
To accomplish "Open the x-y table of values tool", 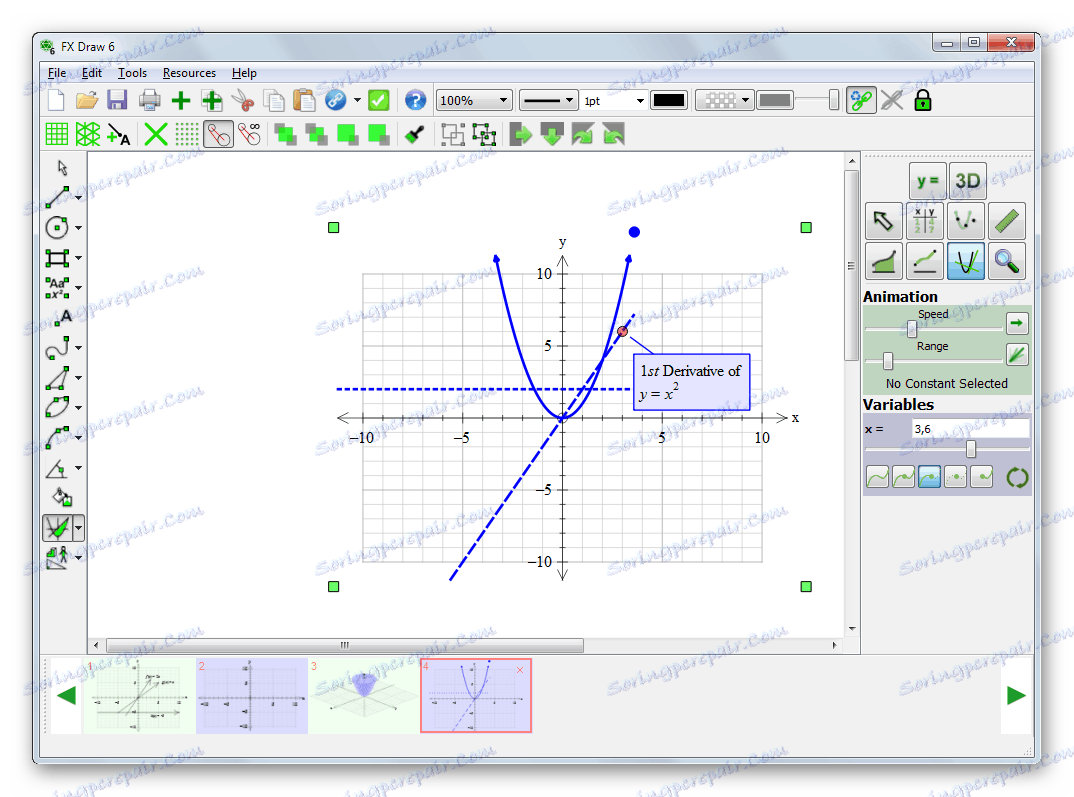I will pos(925,221).
